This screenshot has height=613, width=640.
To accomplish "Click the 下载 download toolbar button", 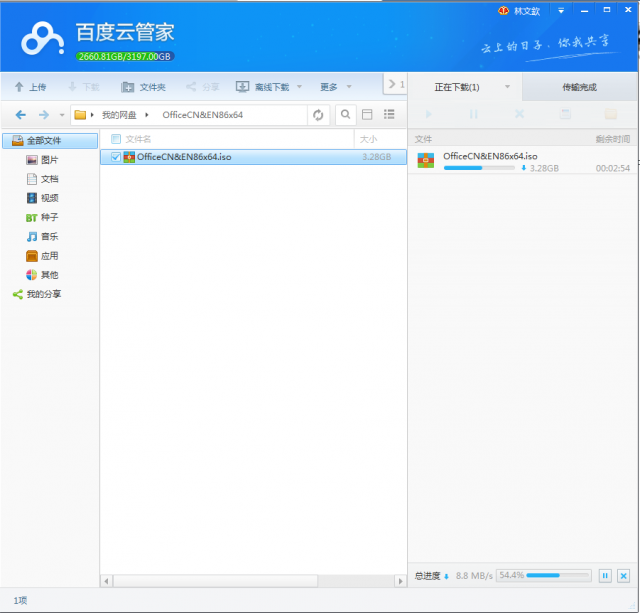I will [84, 87].
